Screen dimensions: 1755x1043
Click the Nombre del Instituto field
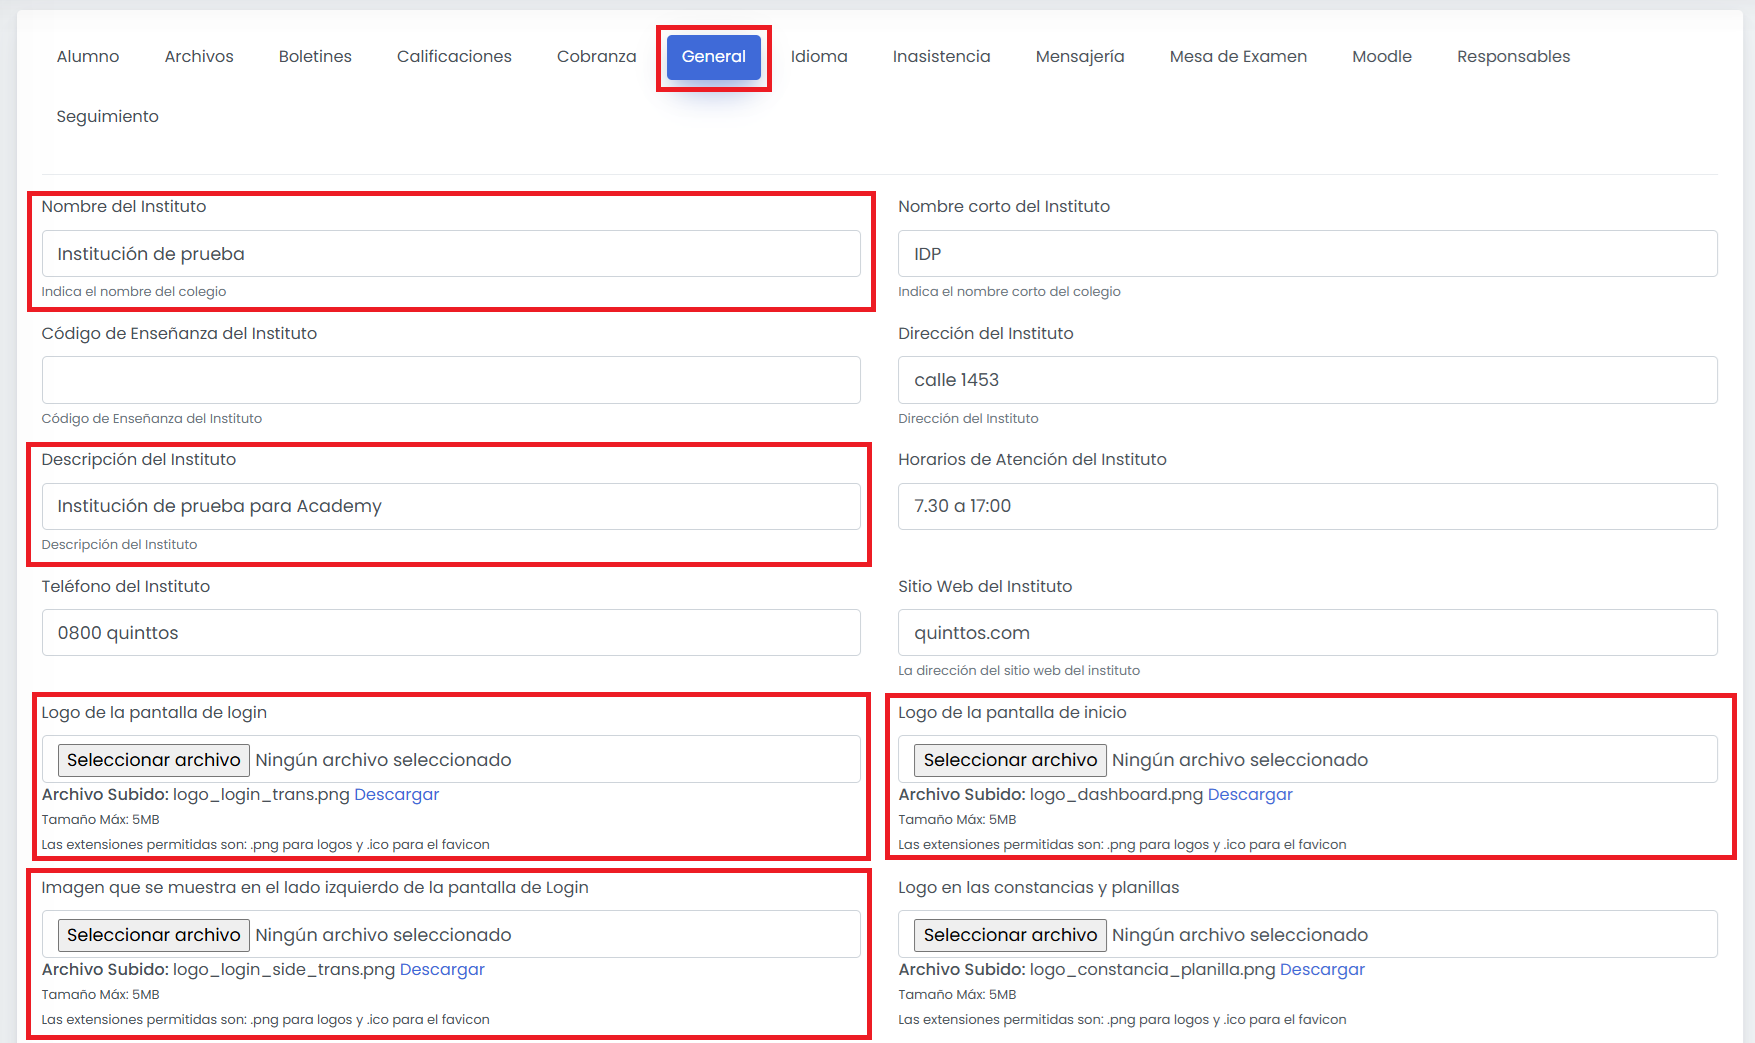[451, 254]
